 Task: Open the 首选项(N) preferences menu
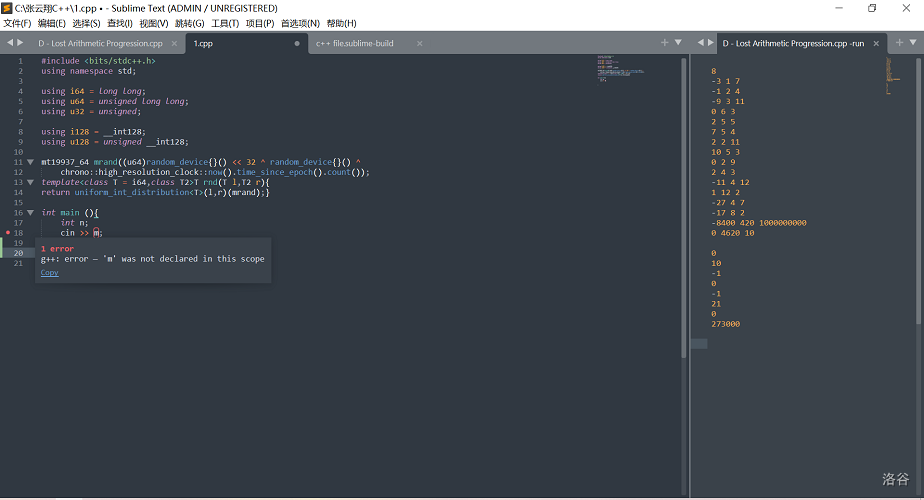coord(300,23)
